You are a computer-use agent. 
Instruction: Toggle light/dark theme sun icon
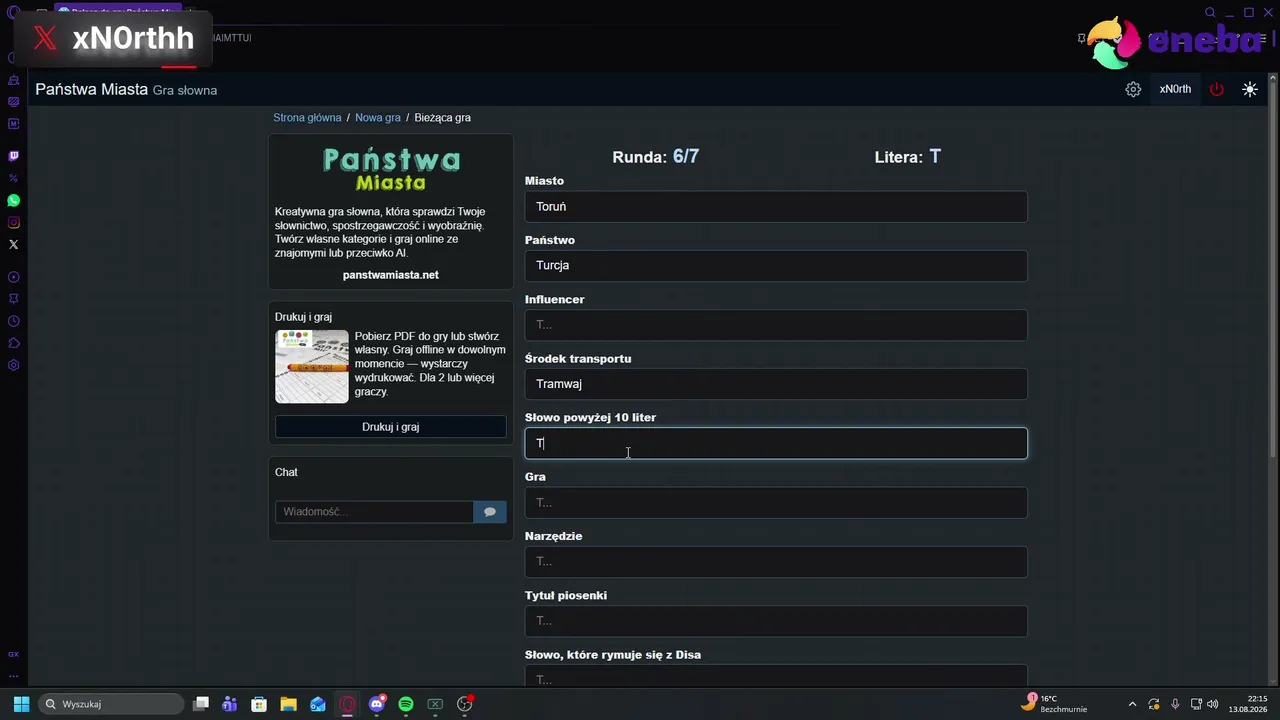click(x=1250, y=89)
